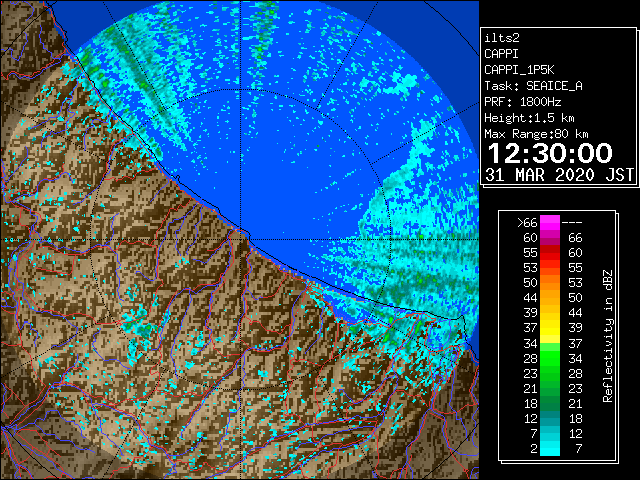Pick the cyan 2–7 dBZ color band
This screenshot has width=640, height=480.
(x=550, y=449)
